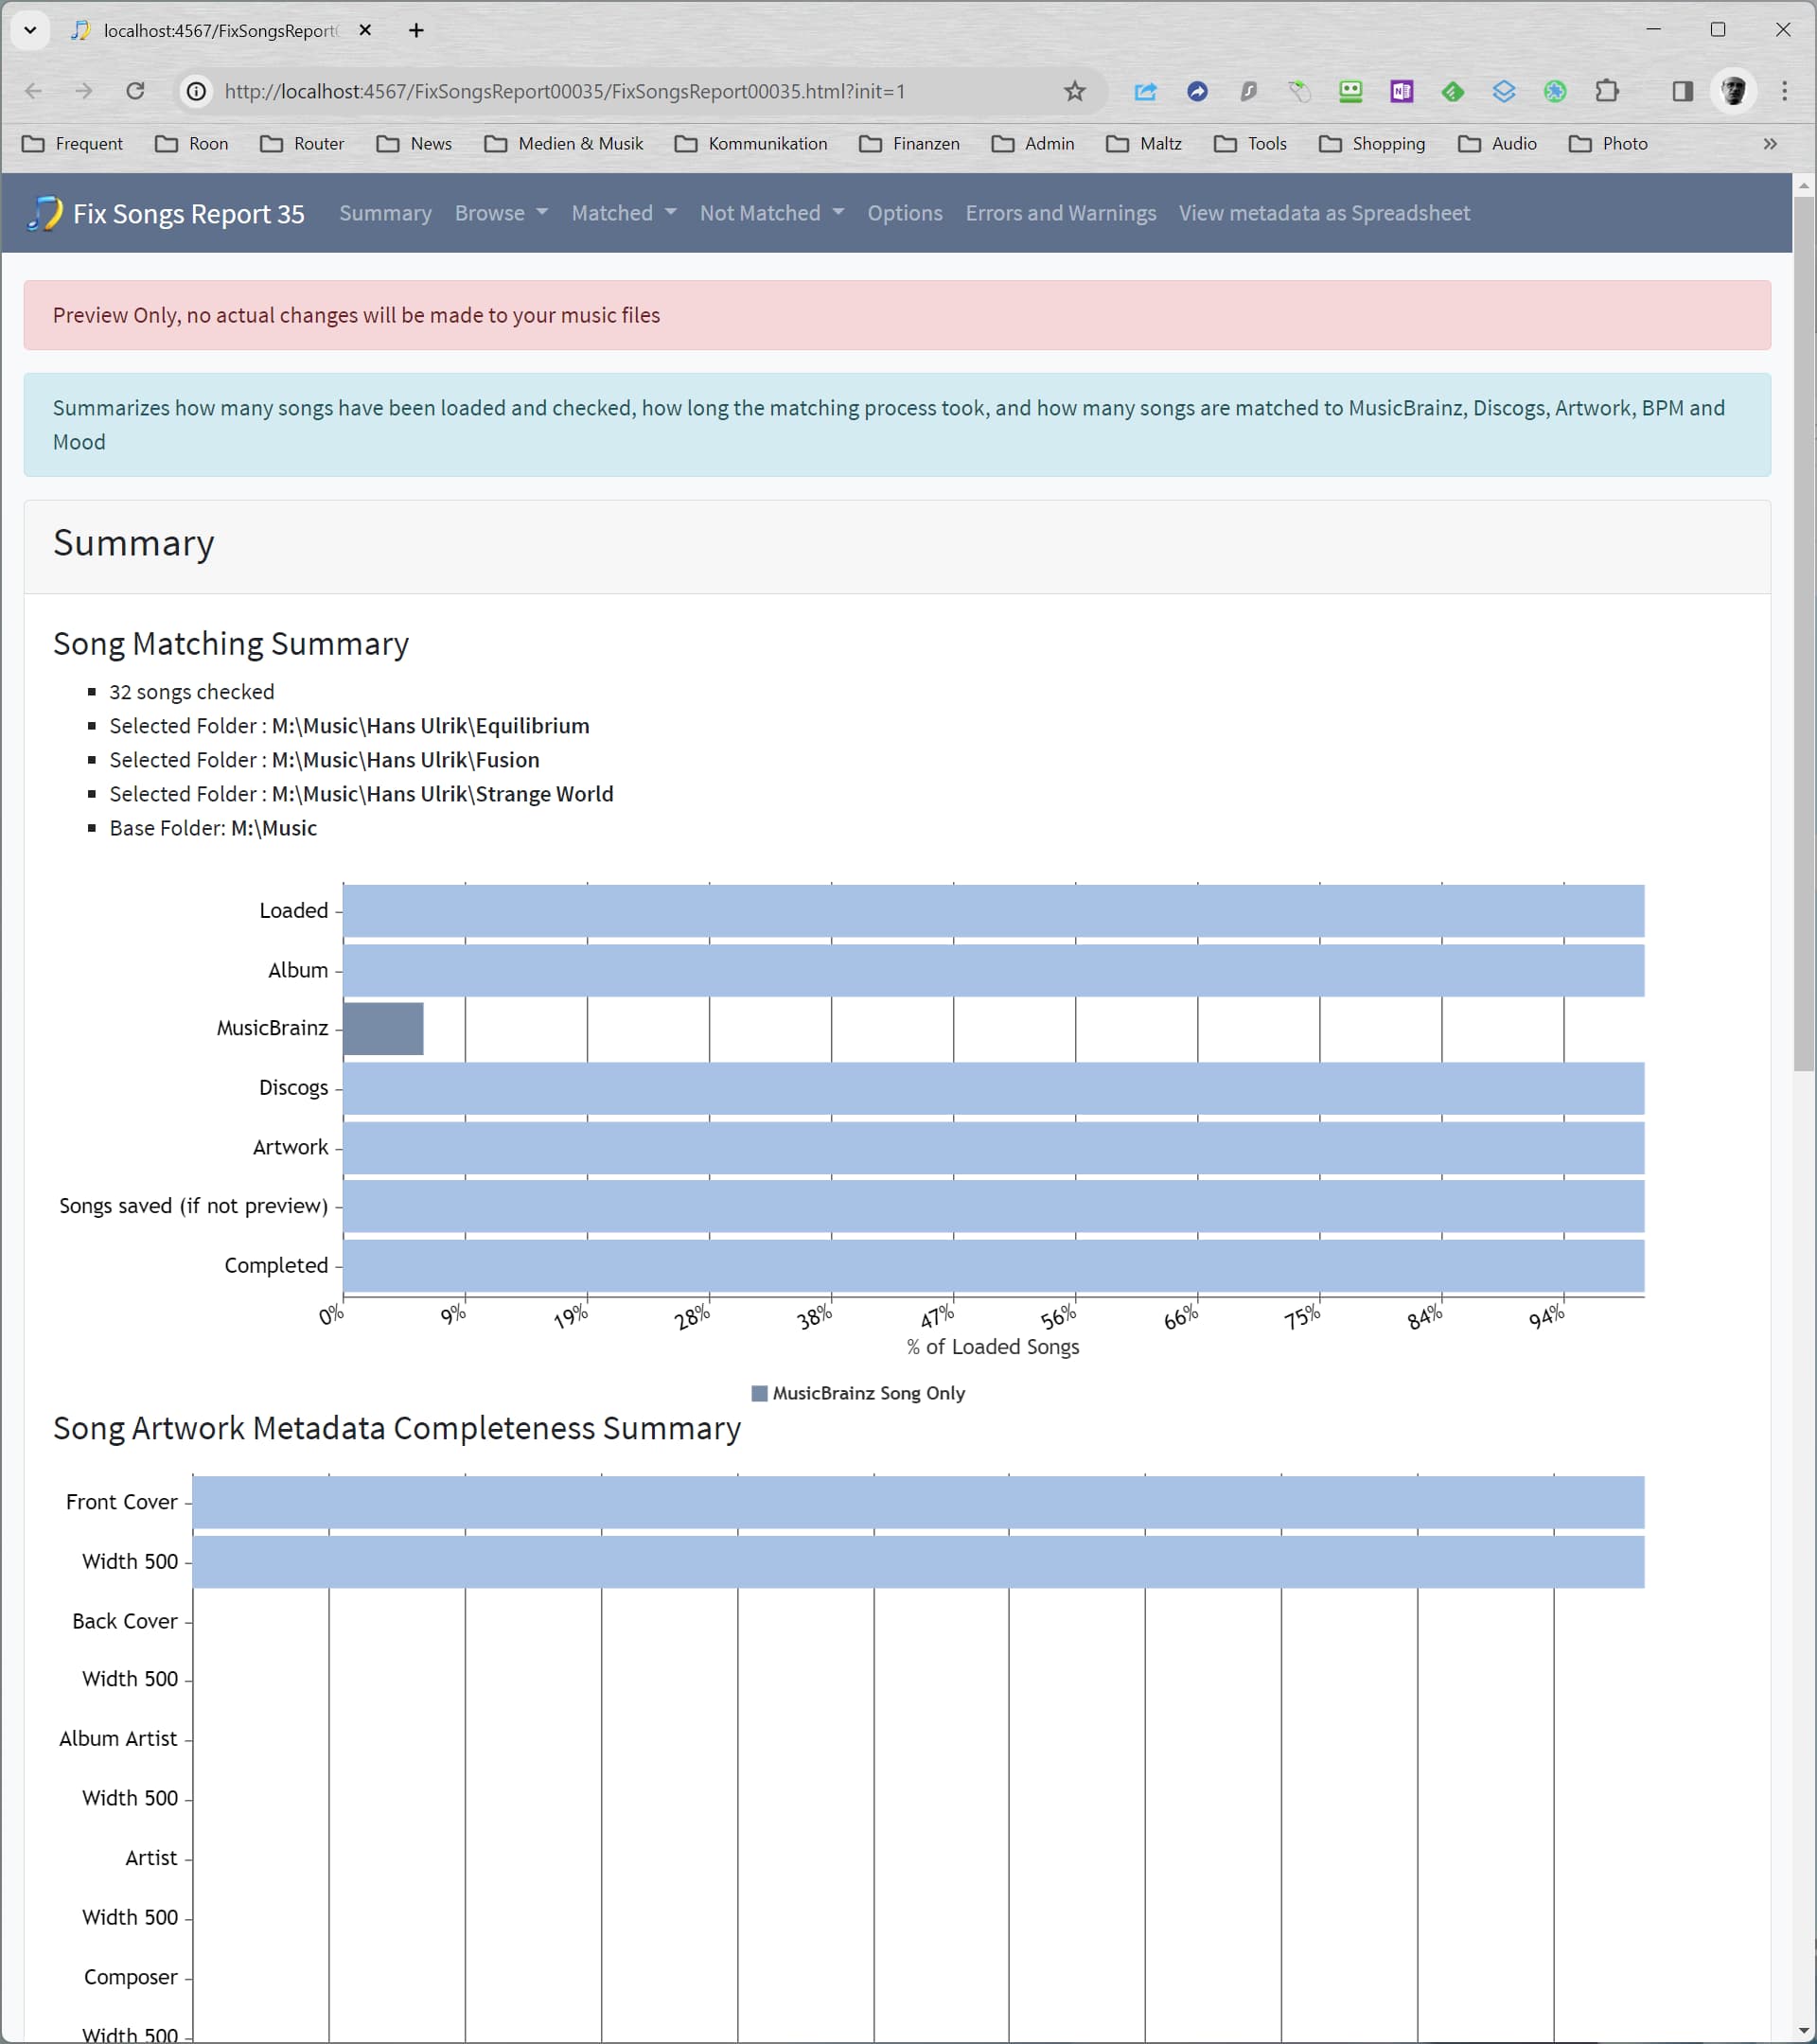1817x2044 pixels.
Task: Click the OneNote Web Clipper extension icon
Action: (1401, 91)
